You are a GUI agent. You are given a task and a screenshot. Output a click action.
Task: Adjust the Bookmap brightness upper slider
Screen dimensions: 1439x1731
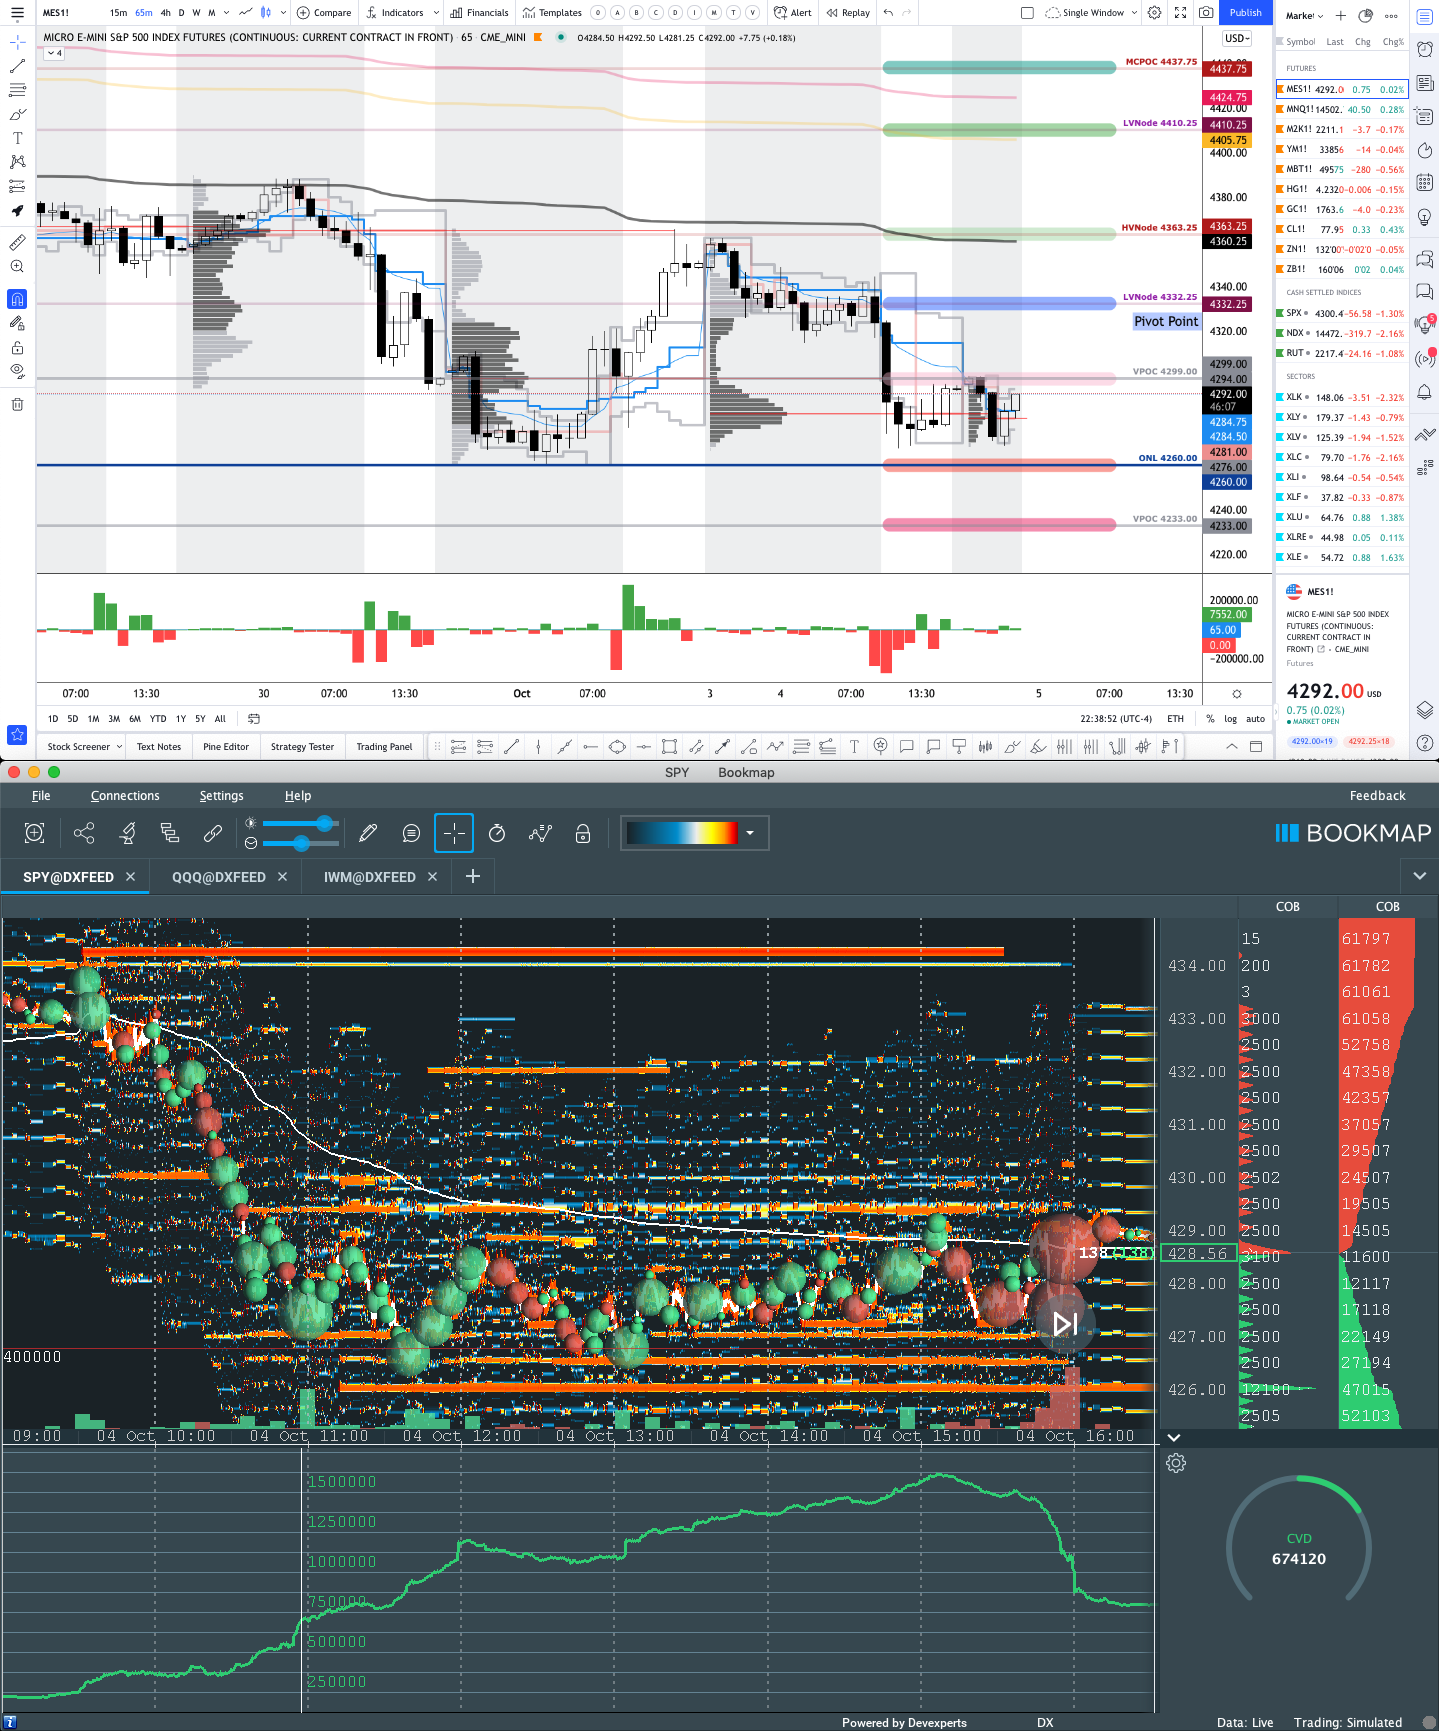click(x=301, y=823)
